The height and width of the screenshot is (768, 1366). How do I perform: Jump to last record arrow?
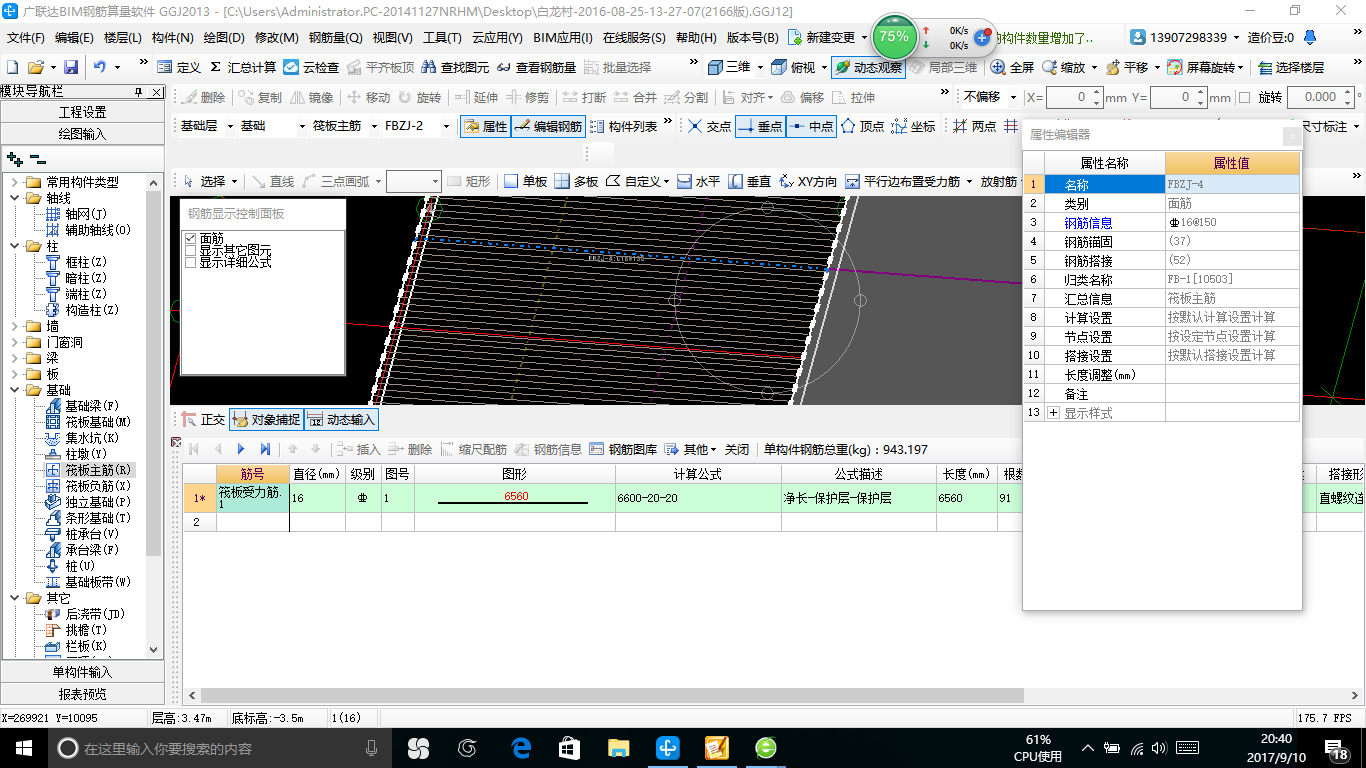coord(265,449)
